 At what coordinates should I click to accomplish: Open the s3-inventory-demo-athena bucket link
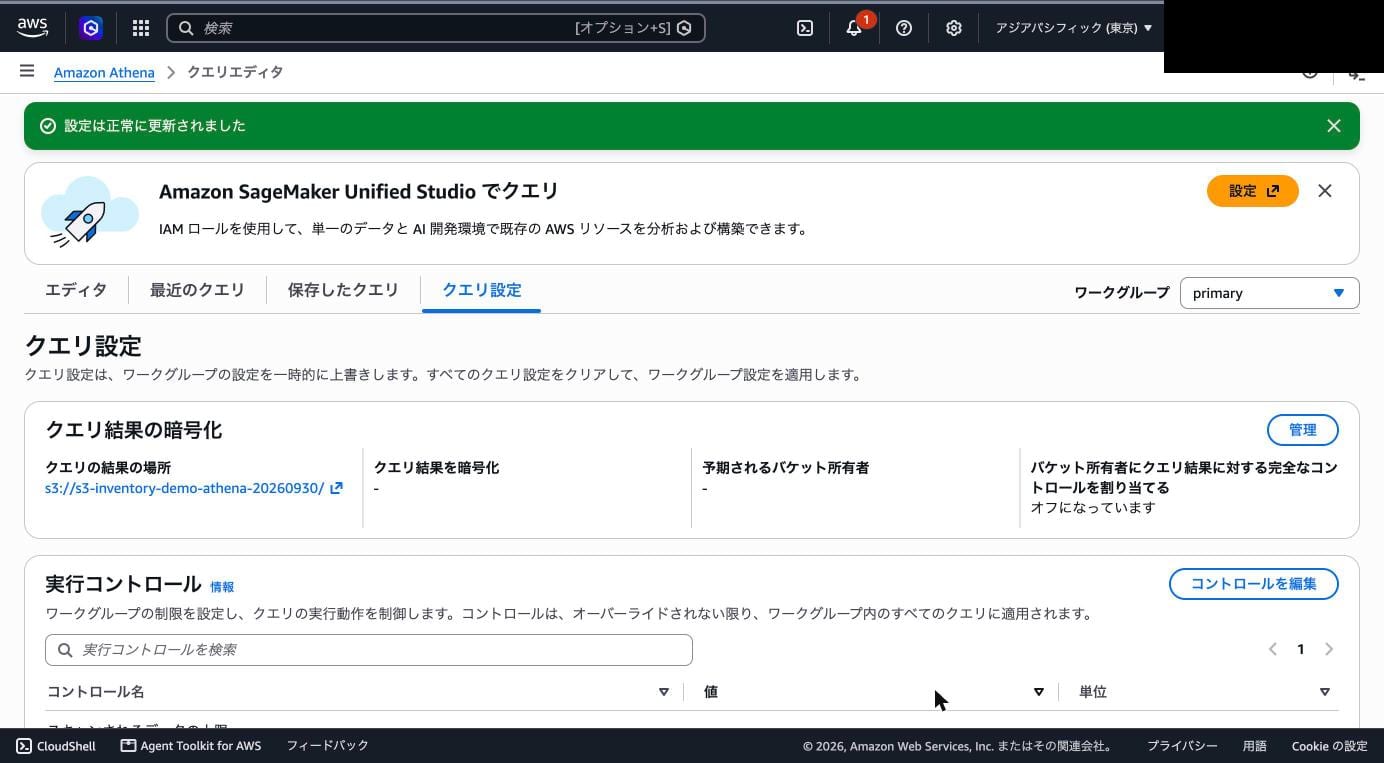click(x=185, y=488)
